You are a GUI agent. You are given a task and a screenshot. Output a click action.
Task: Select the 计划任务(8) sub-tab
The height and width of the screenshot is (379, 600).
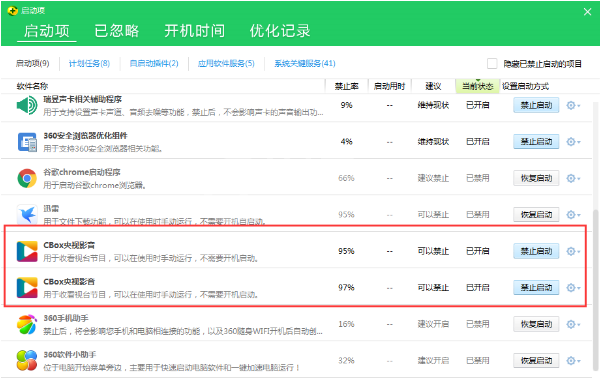tap(89, 64)
